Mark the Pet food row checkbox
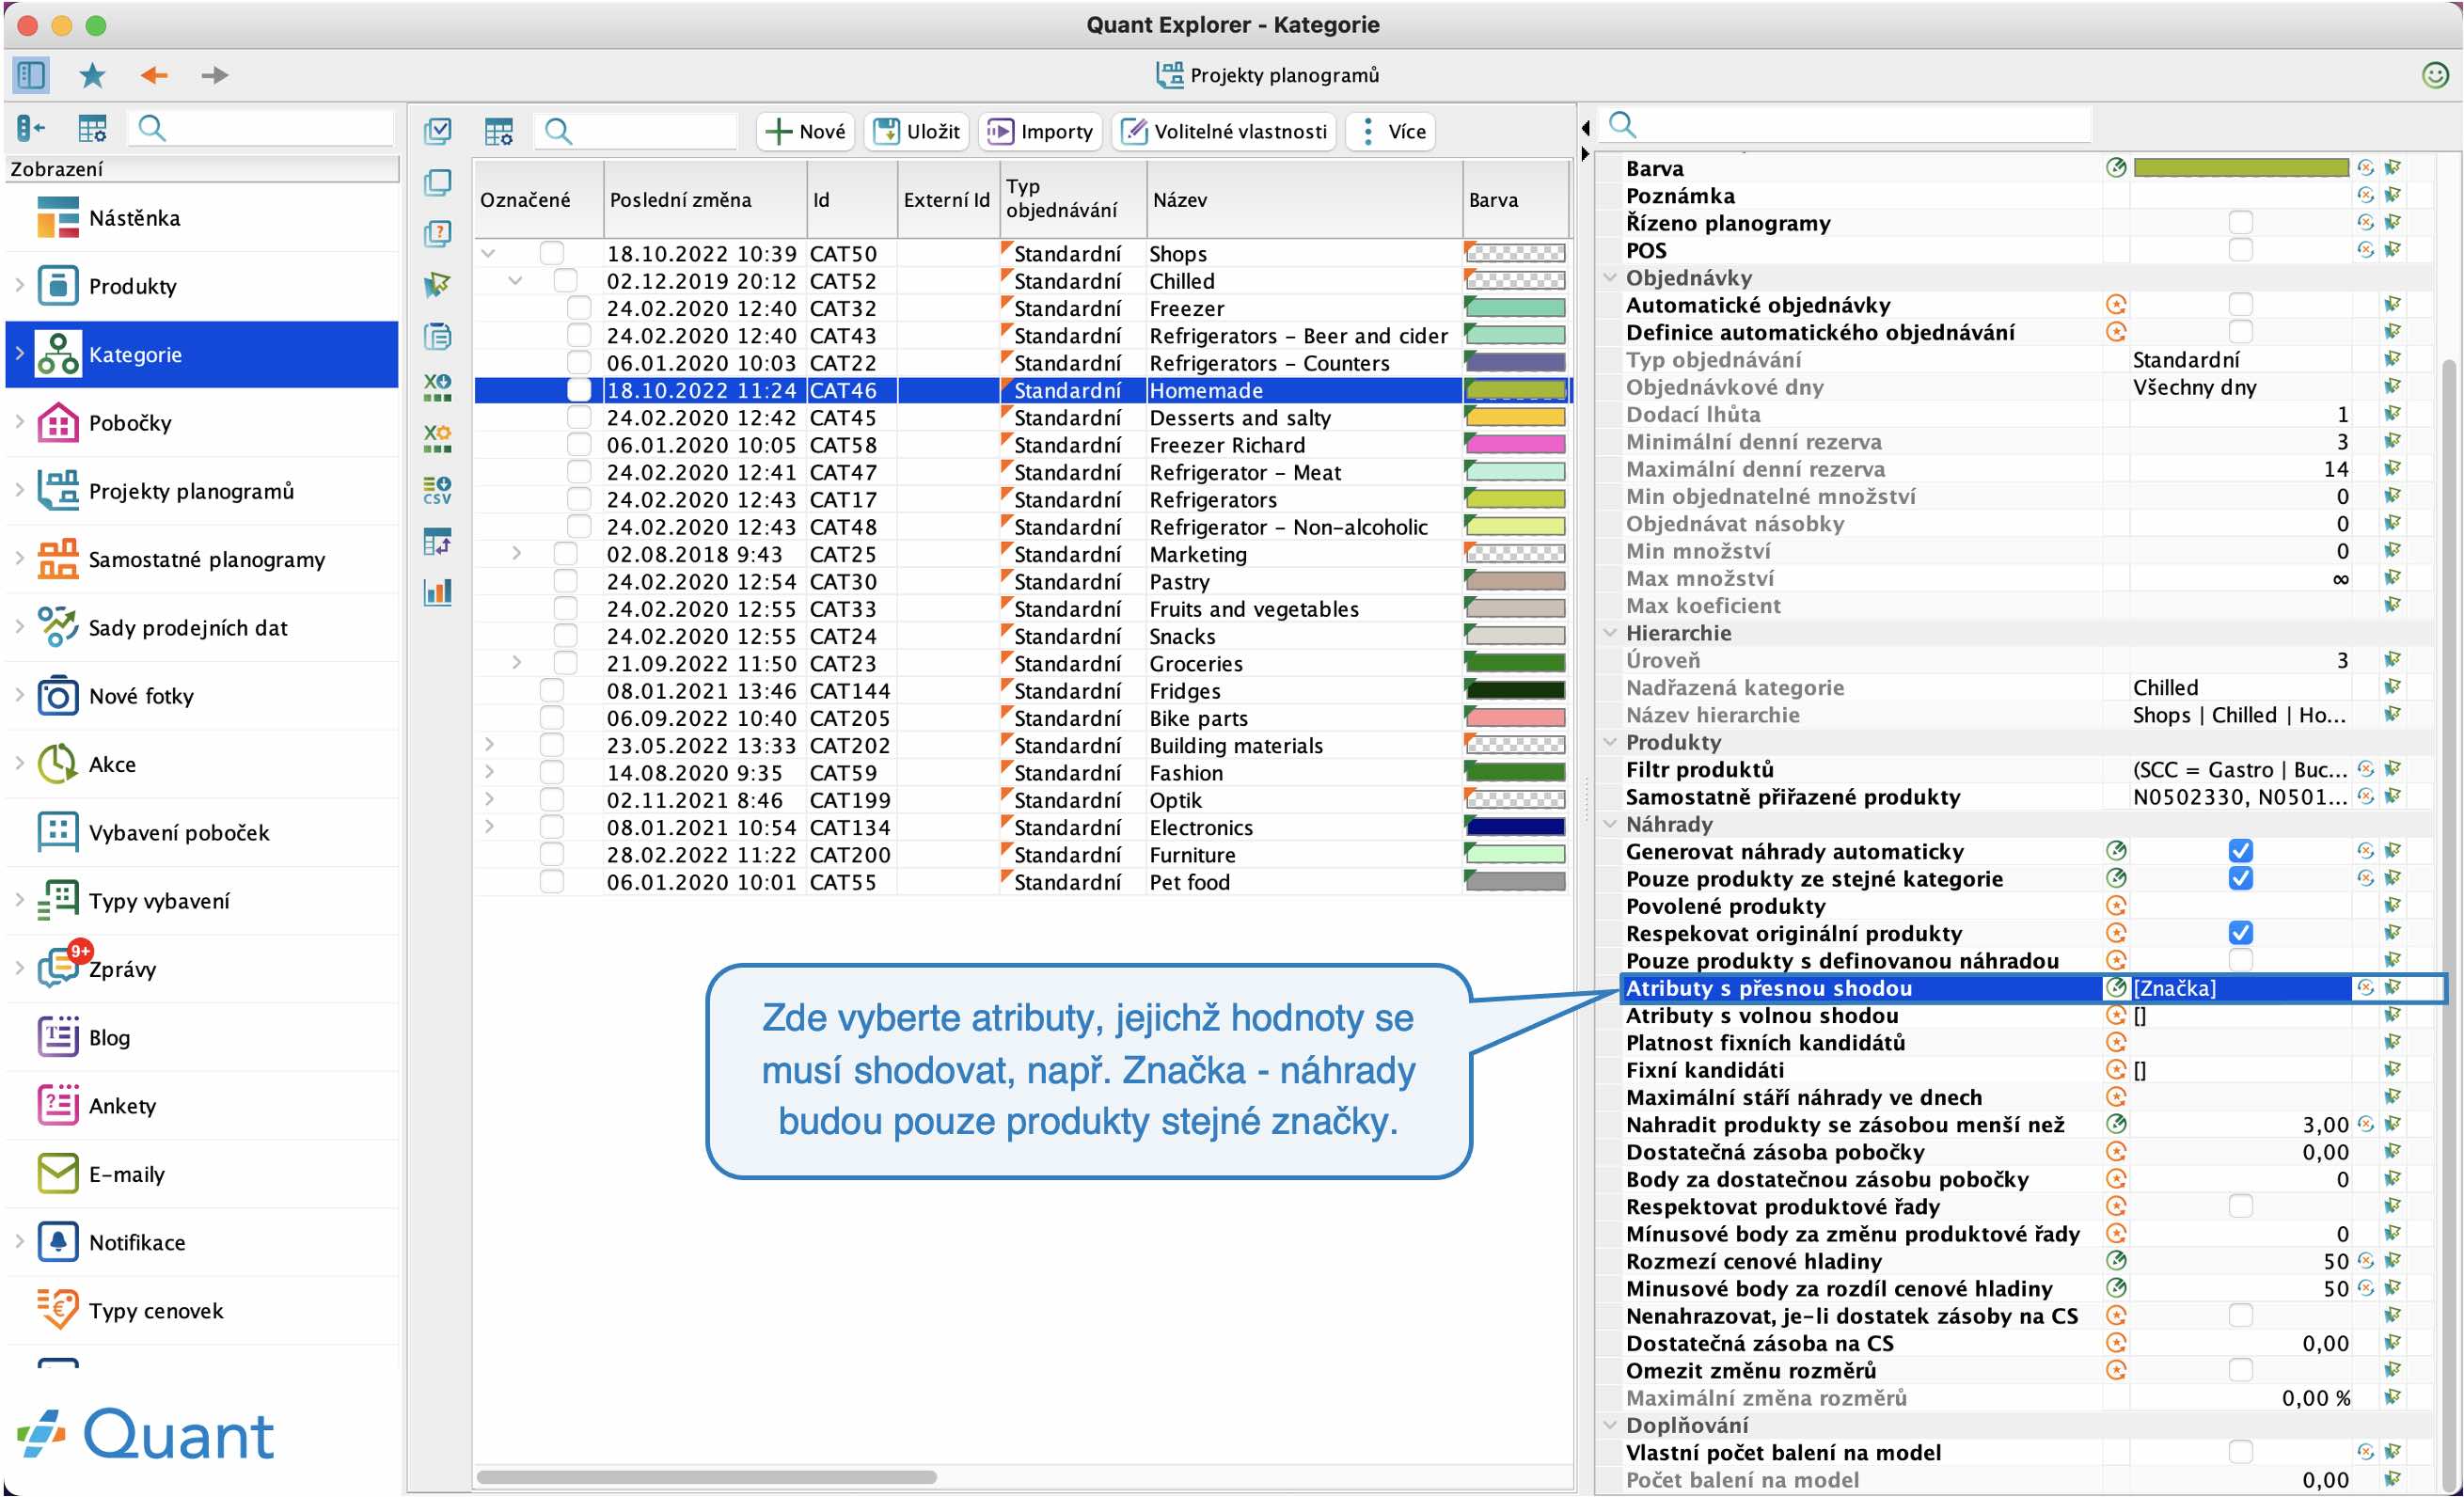This screenshot has width=2464, height=1497. 551,882
